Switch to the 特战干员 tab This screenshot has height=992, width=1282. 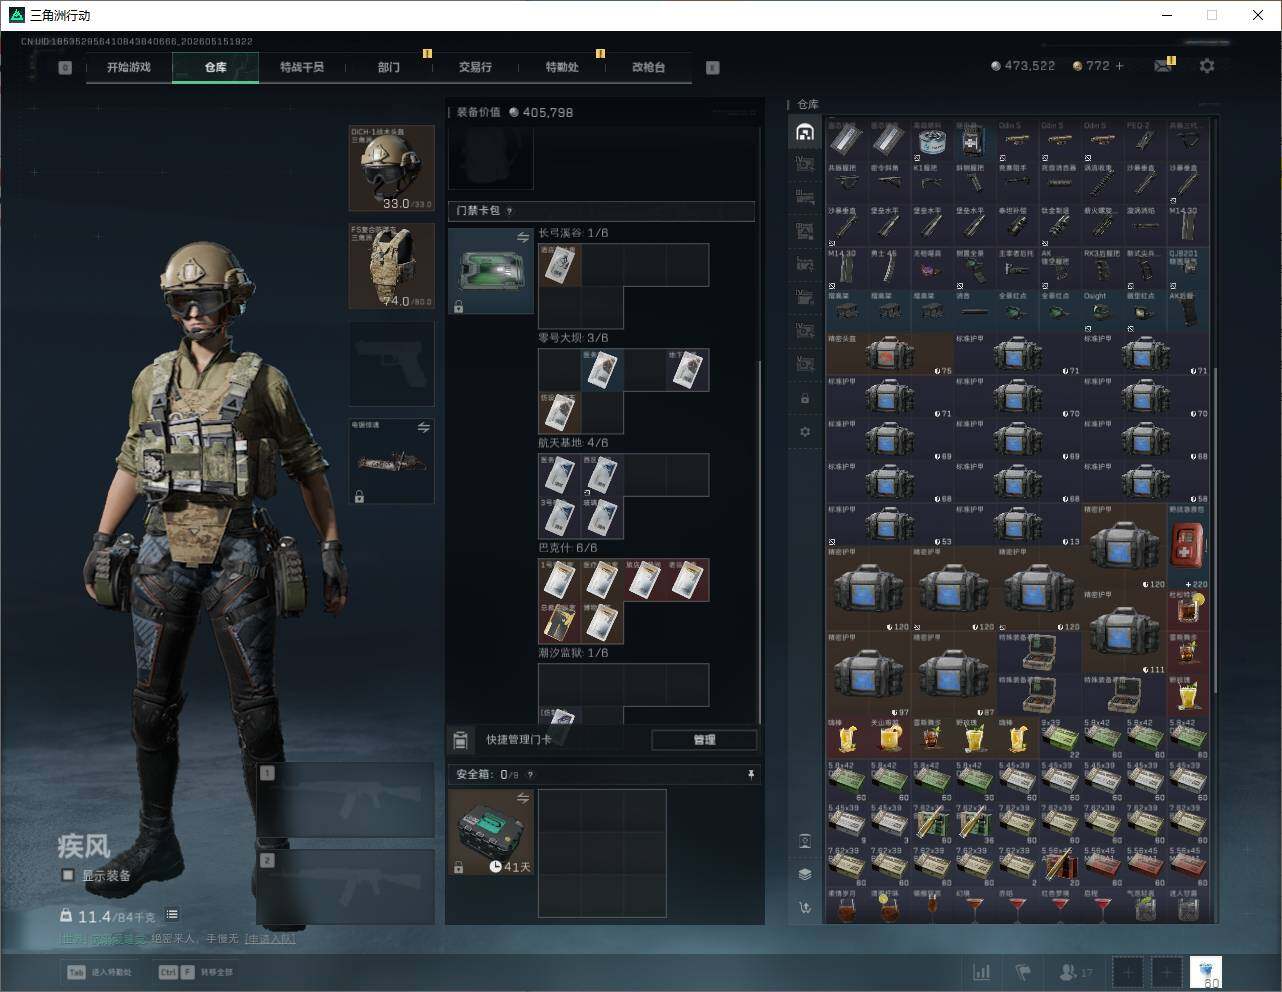click(302, 67)
